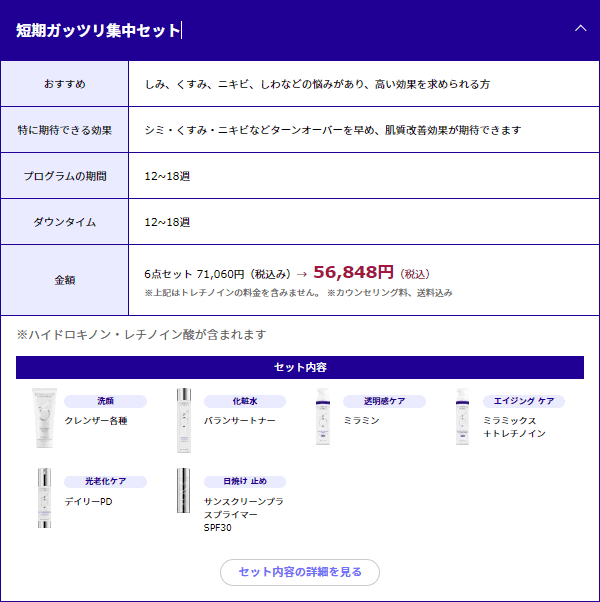This screenshot has height=602, width=600.
Task: Click the バランサートナー bottle image
Action: tap(183, 416)
